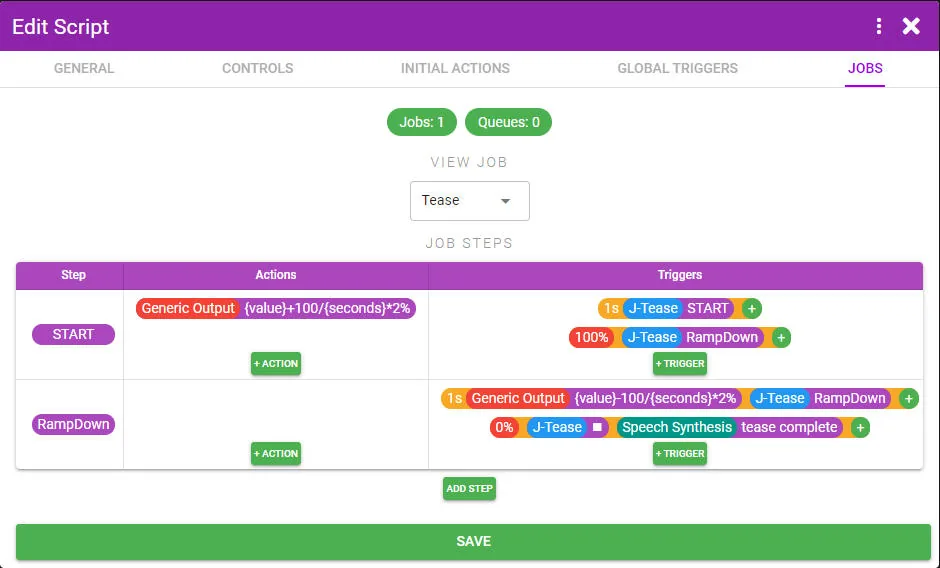This screenshot has width=940, height=568.
Task: Open the Global Triggers tab
Action: (x=677, y=68)
